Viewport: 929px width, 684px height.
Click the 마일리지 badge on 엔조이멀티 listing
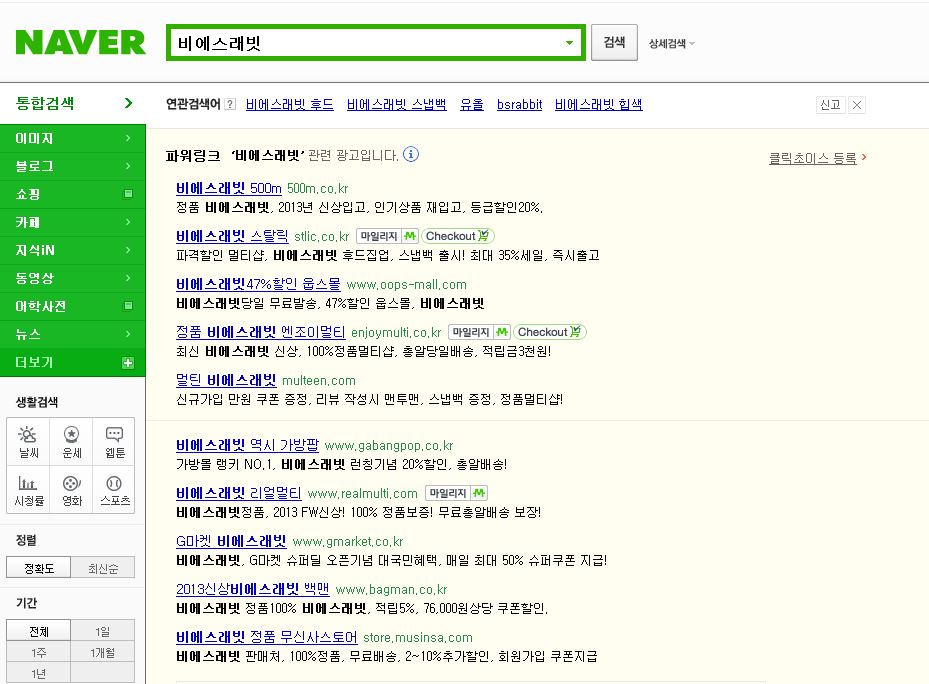(x=479, y=332)
